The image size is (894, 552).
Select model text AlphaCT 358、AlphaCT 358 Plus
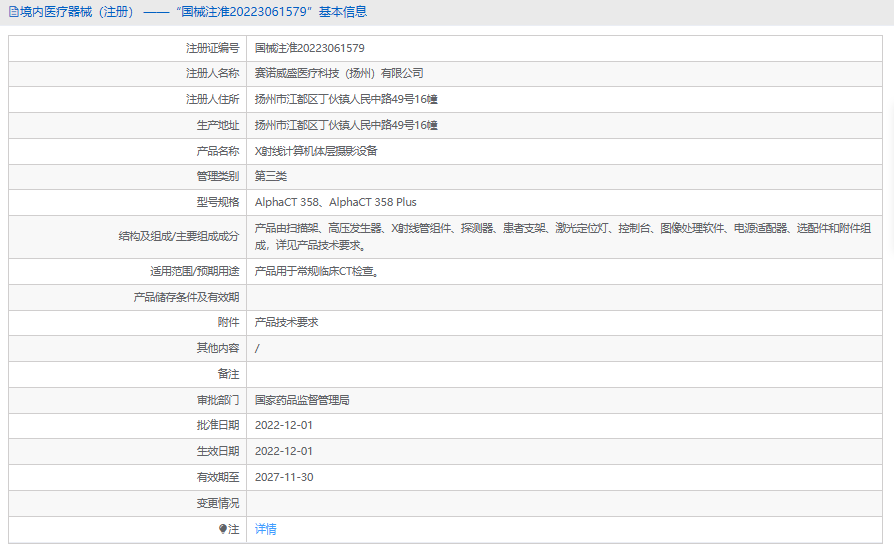point(336,202)
